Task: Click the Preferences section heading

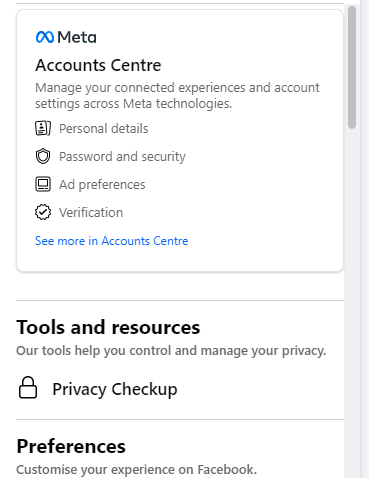Action: point(71,446)
